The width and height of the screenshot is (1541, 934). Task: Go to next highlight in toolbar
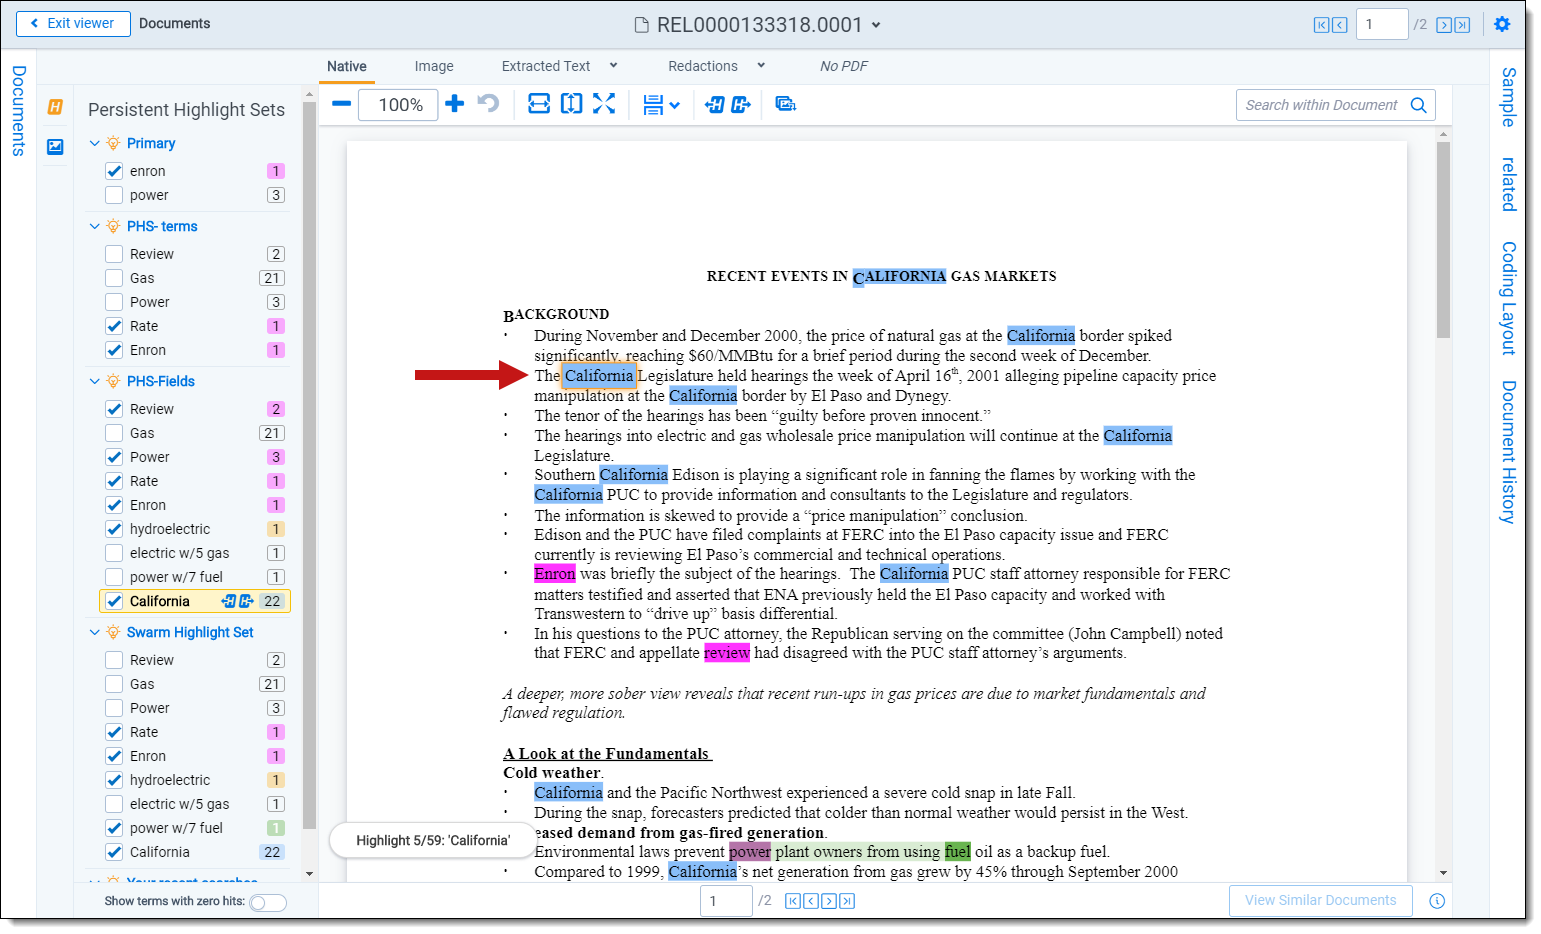click(741, 104)
